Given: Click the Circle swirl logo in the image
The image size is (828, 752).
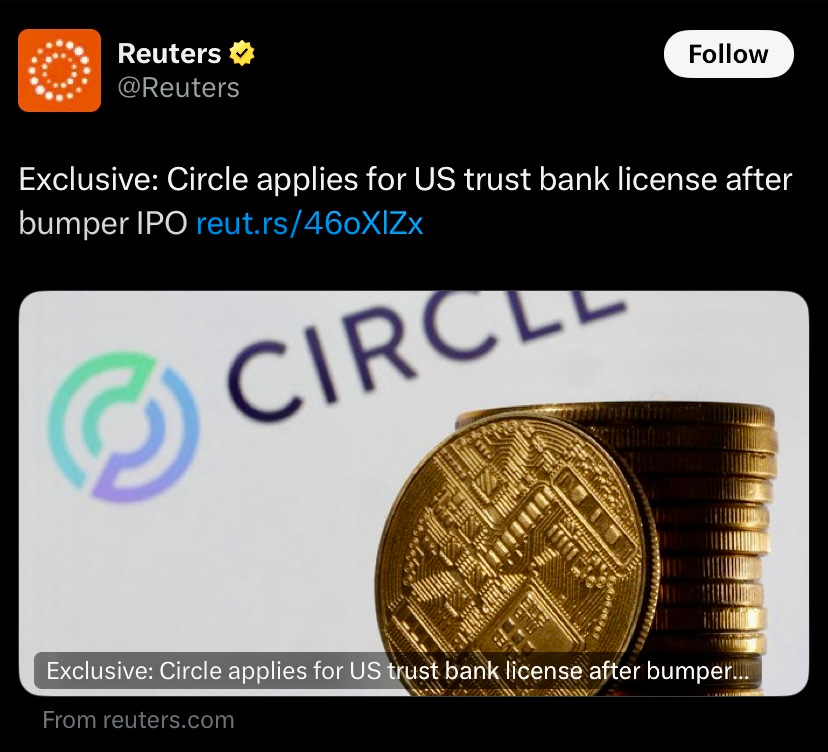Looking at the screenshot, I should 124,427.
